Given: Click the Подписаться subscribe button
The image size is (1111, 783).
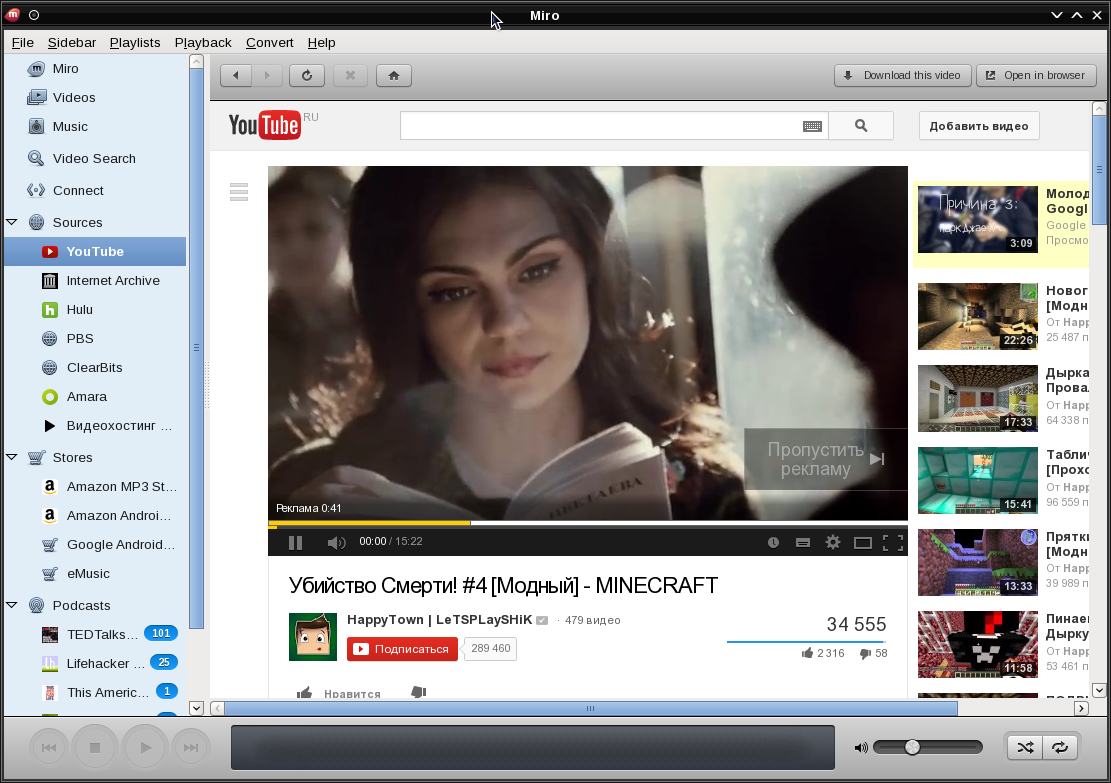Looking at the screenshot, I should click(402, 648).
